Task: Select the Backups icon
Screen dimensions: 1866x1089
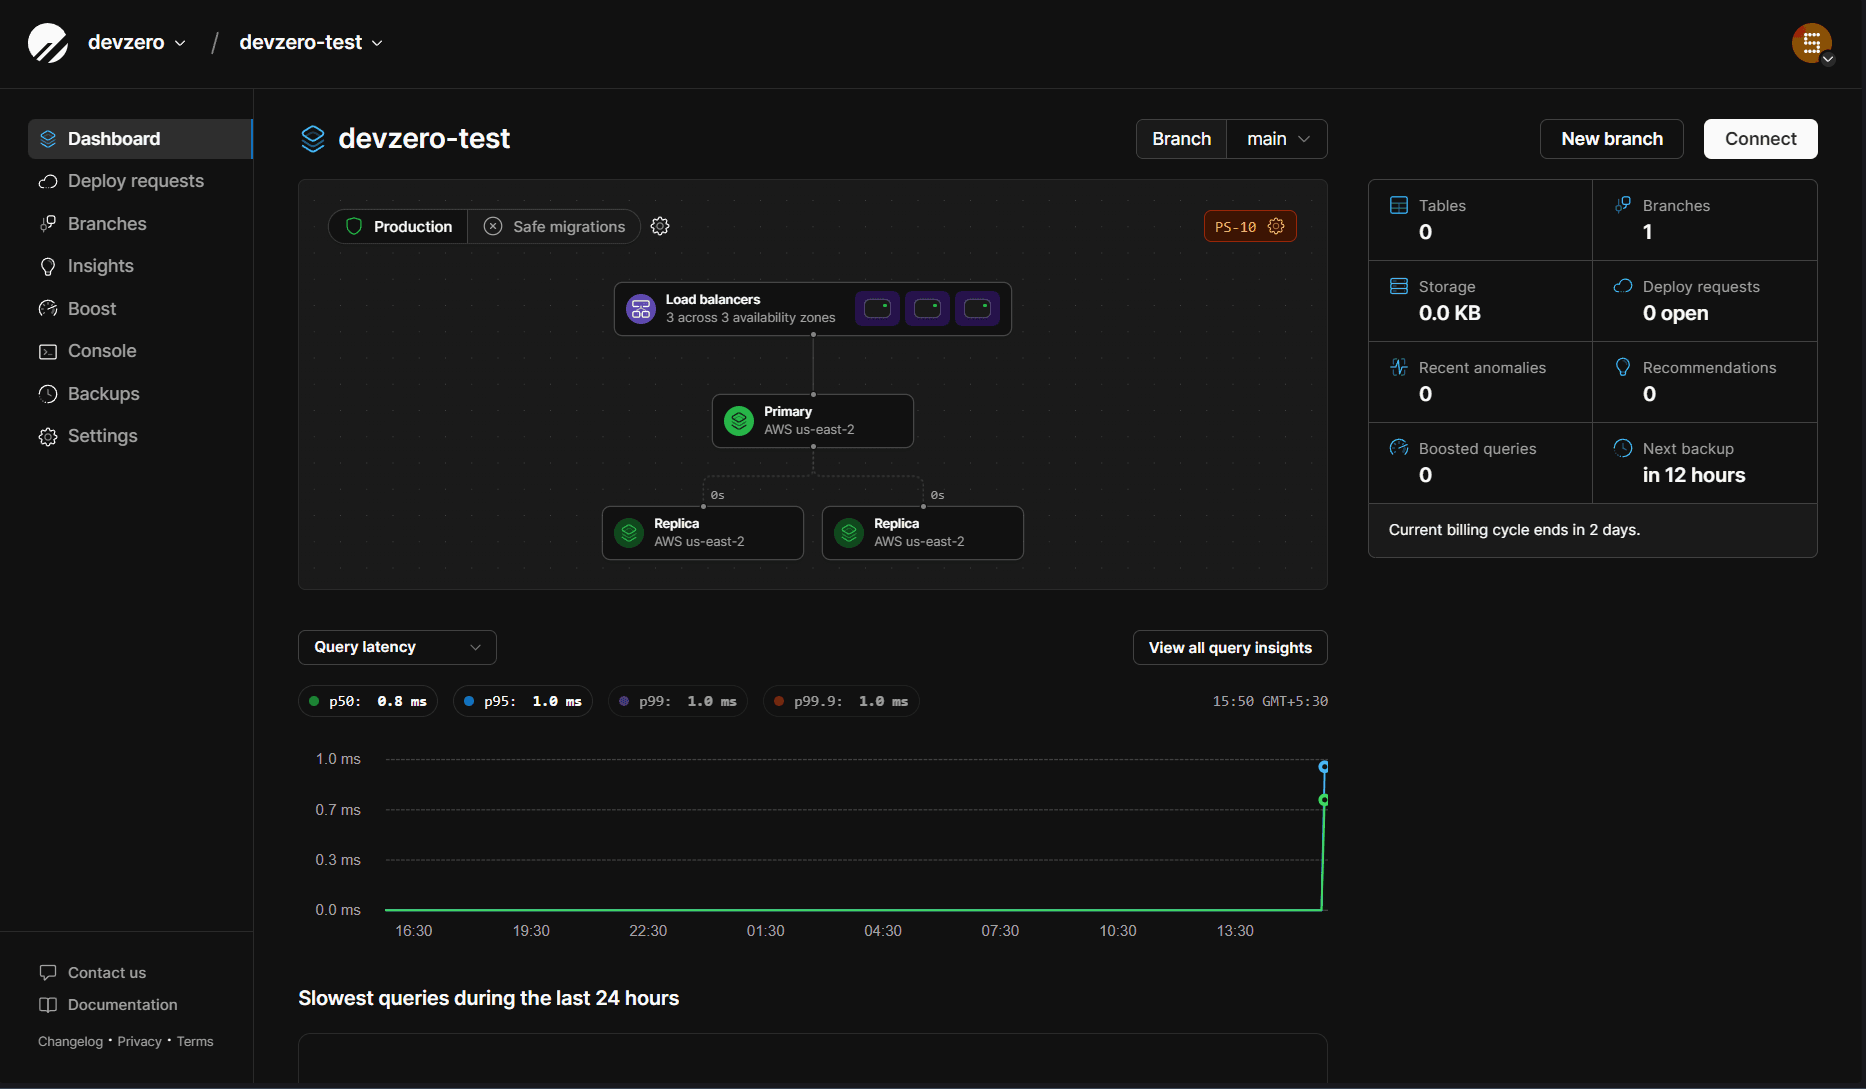Action: (x=47, y=394)
